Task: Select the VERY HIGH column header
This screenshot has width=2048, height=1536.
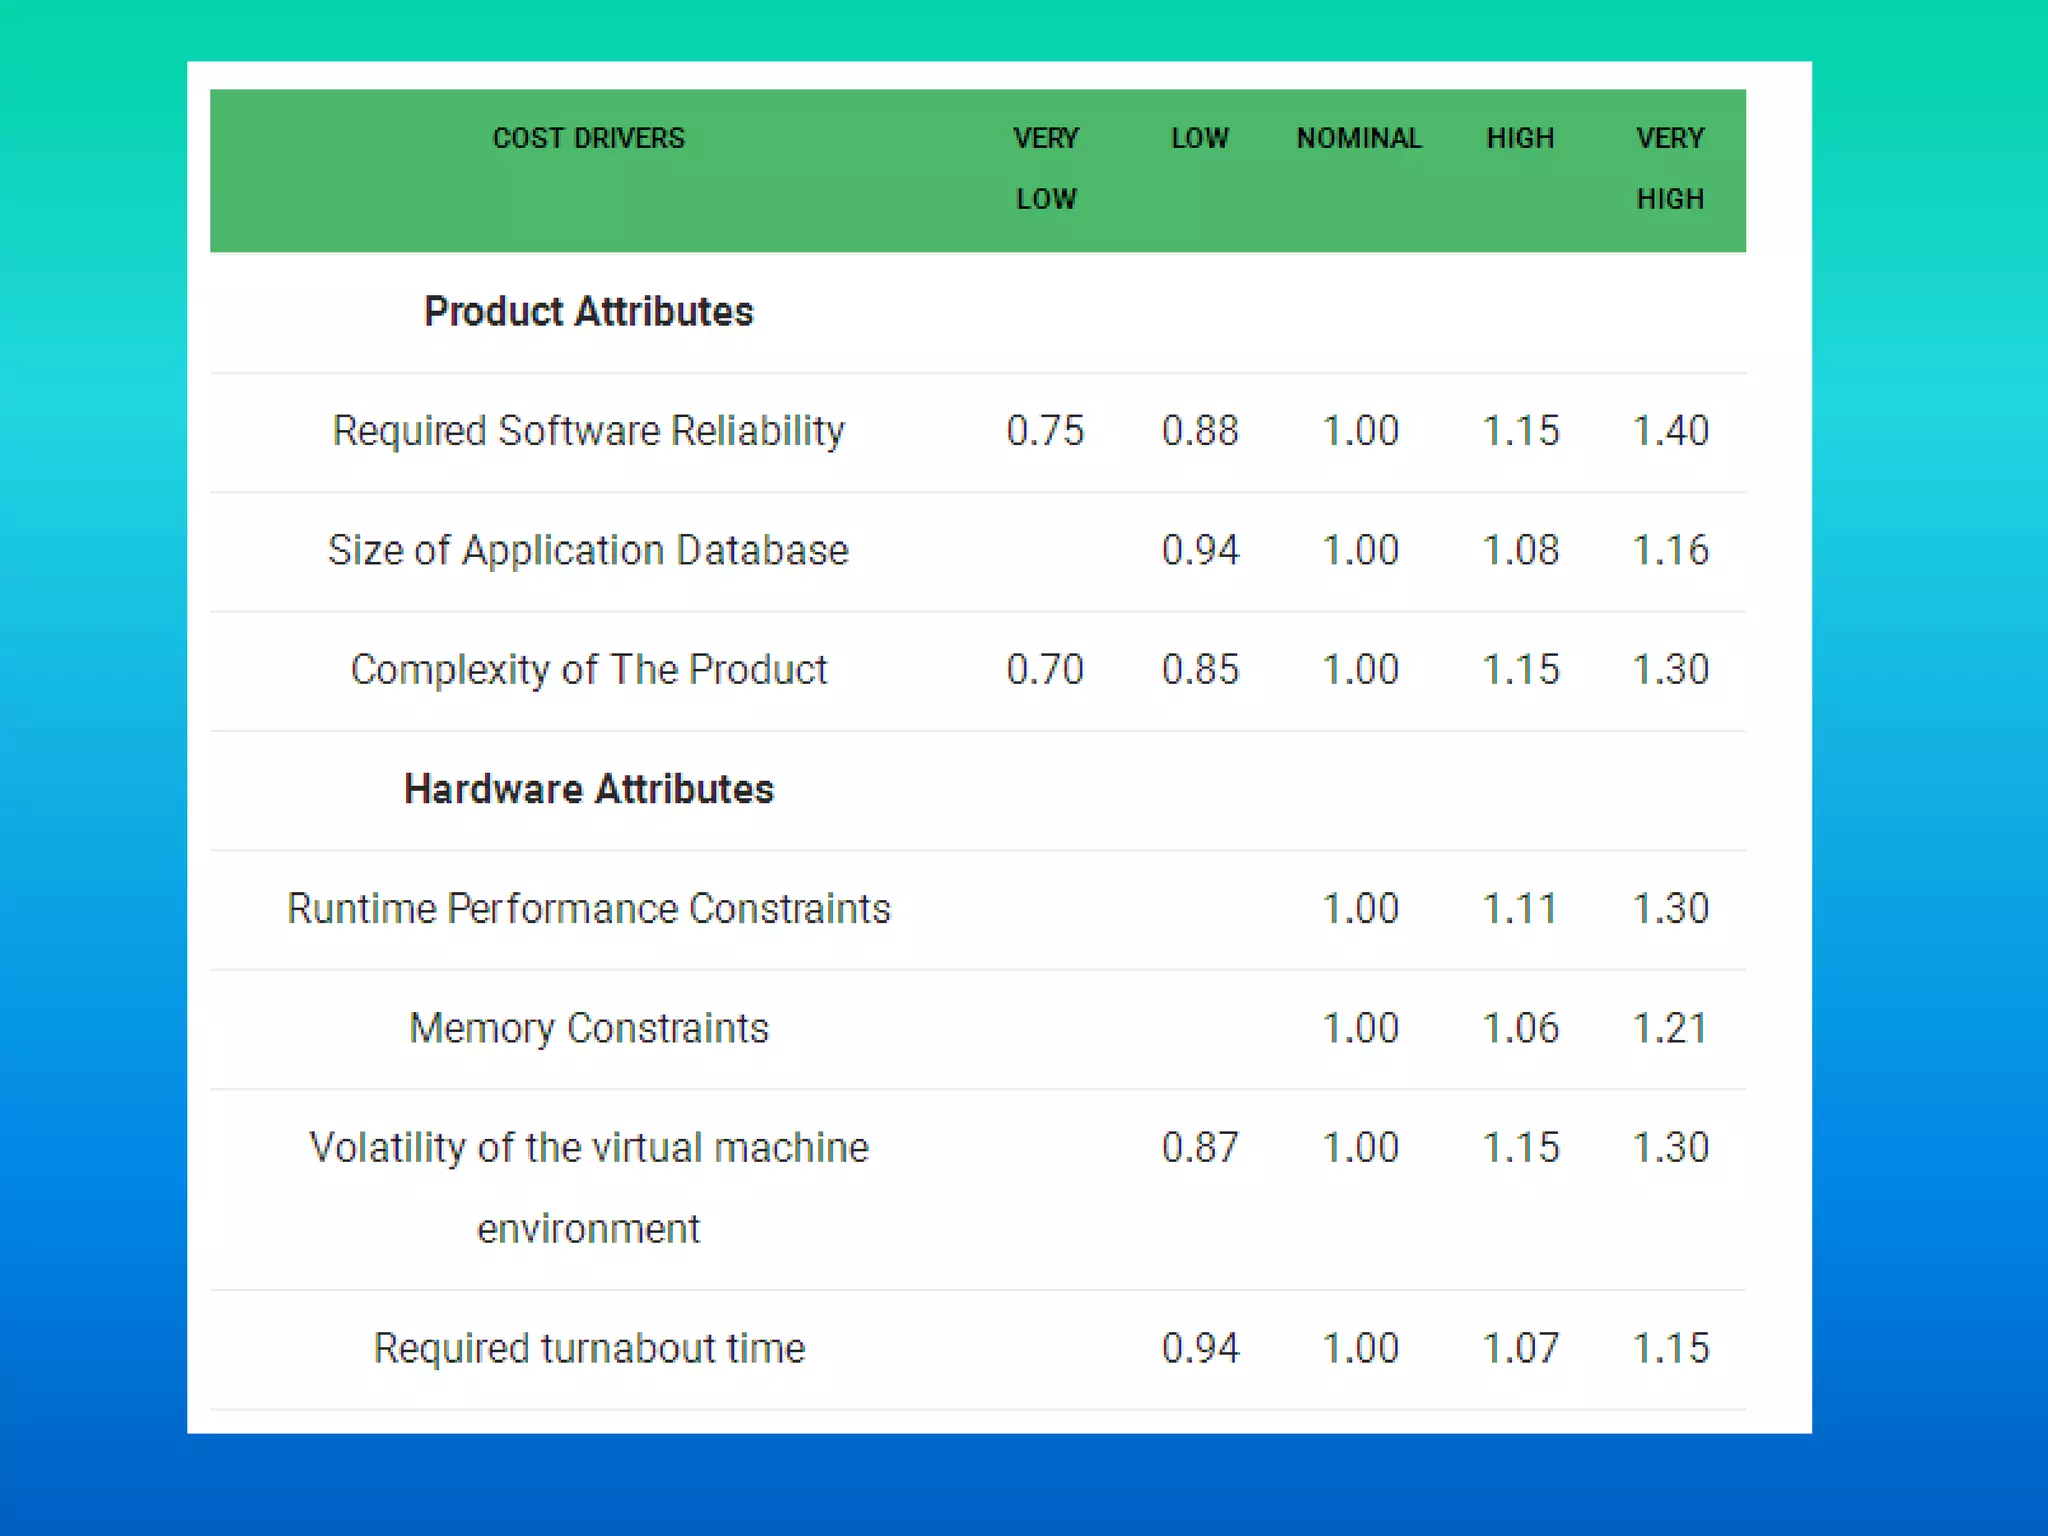Action: [x=1669, y=167]
